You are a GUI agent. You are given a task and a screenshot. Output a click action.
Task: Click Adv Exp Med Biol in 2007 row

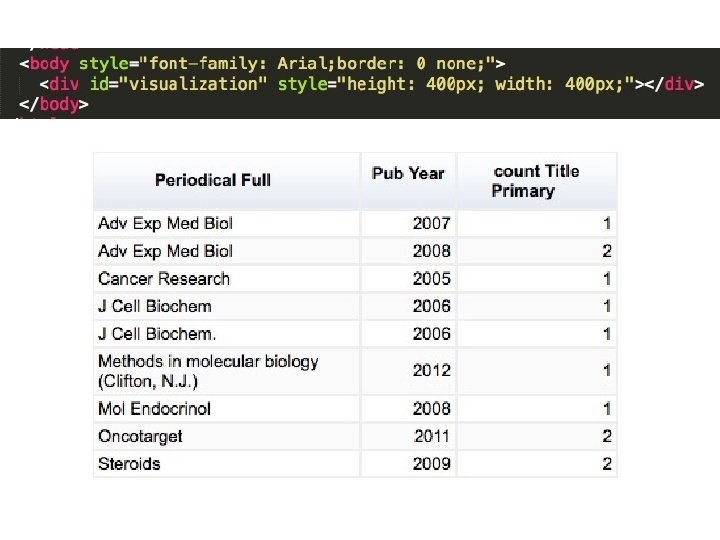pyautogui.click(x=165, y=223)
